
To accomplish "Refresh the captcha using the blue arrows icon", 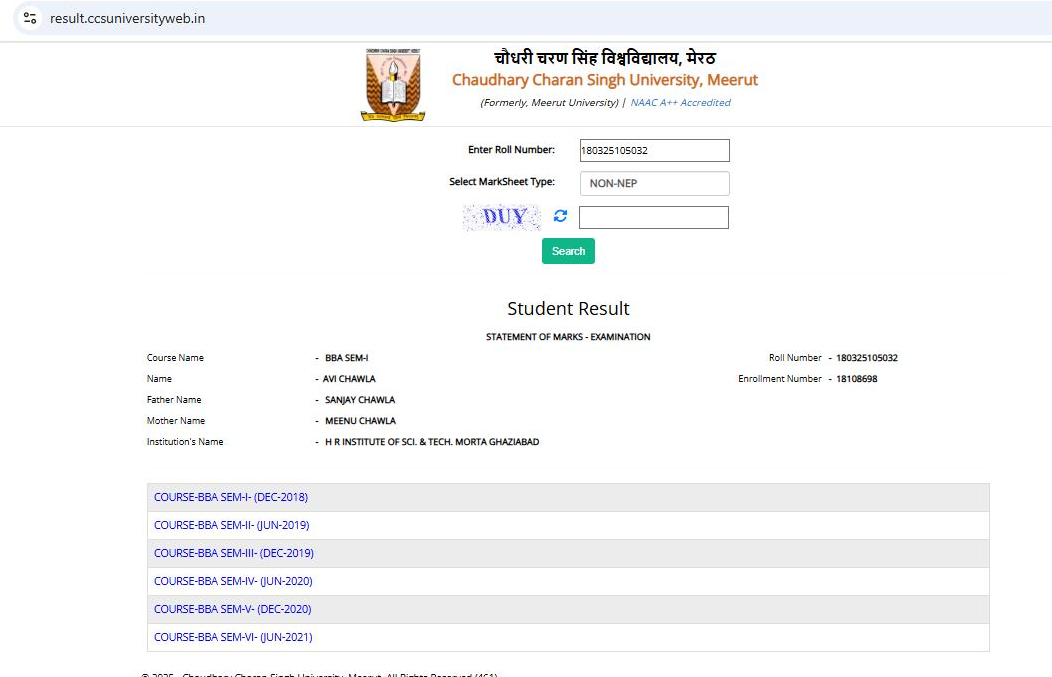I will coord(560,217).
